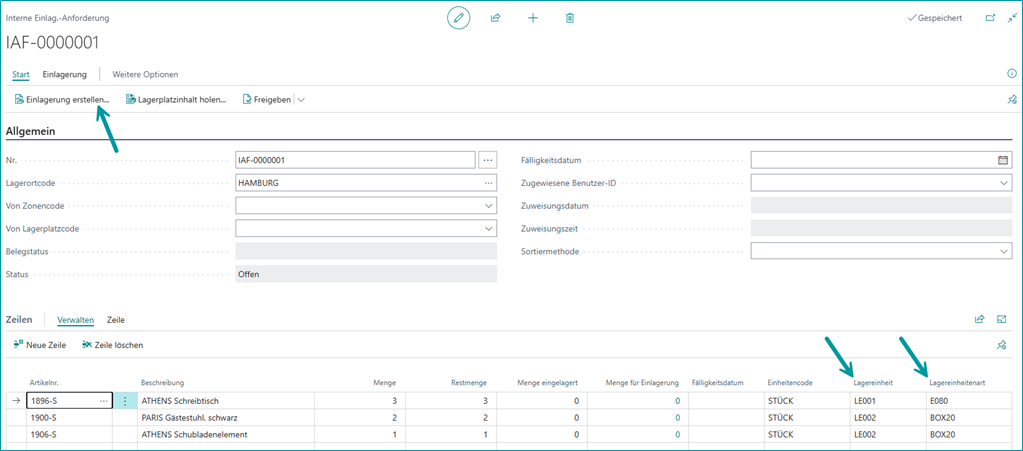
Task: Click the share icon in header
Action: click(495, 18)
